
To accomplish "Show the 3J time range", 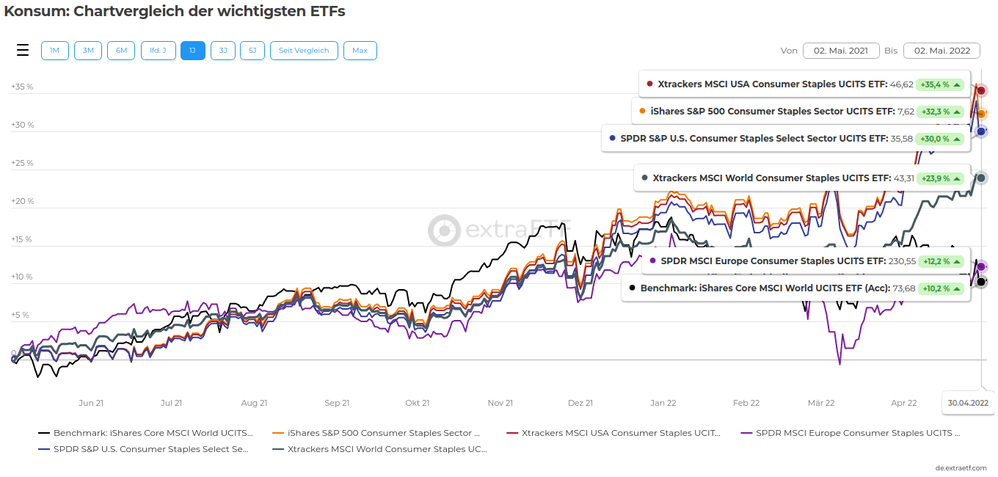I will (x=223, y=50).
